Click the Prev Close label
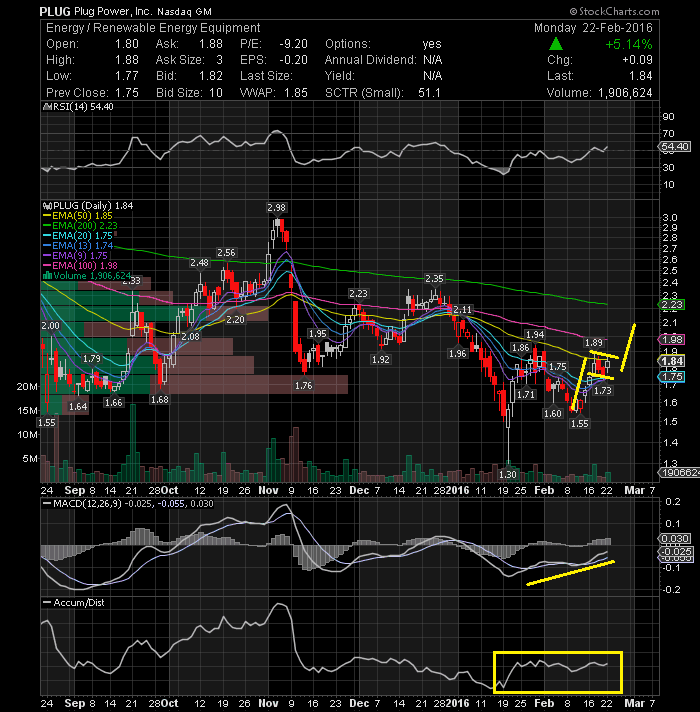 pyautogui.click(x=77, y=93)
